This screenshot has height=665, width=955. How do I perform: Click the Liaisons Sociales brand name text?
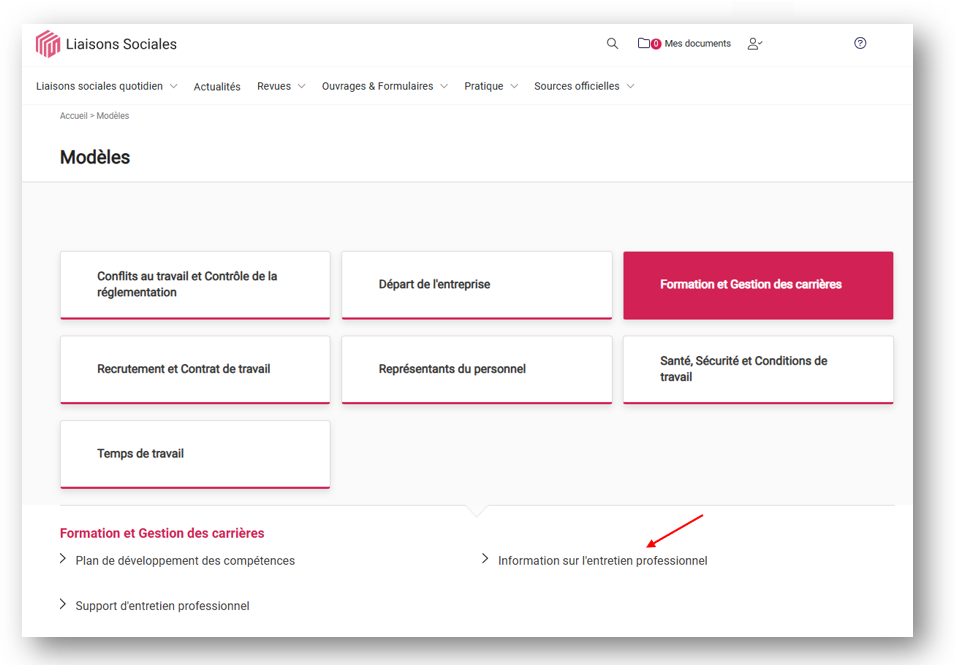pos(121,44)
